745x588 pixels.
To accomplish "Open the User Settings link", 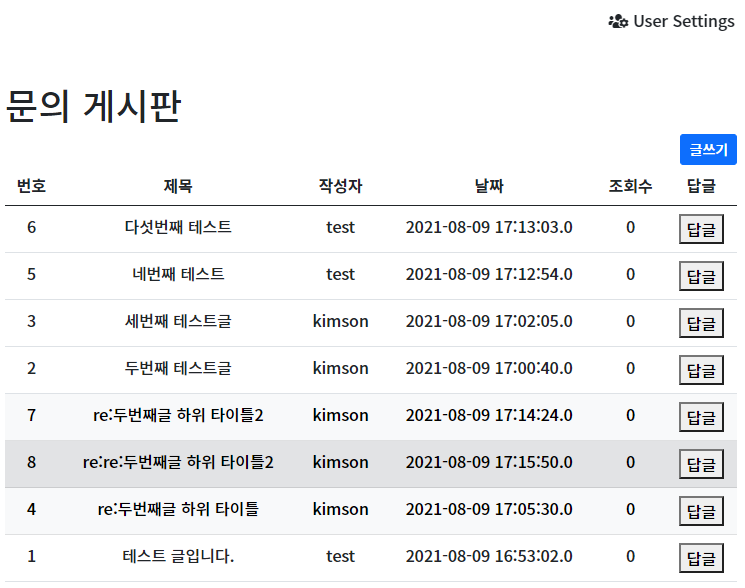I will [x=683, y=21].
